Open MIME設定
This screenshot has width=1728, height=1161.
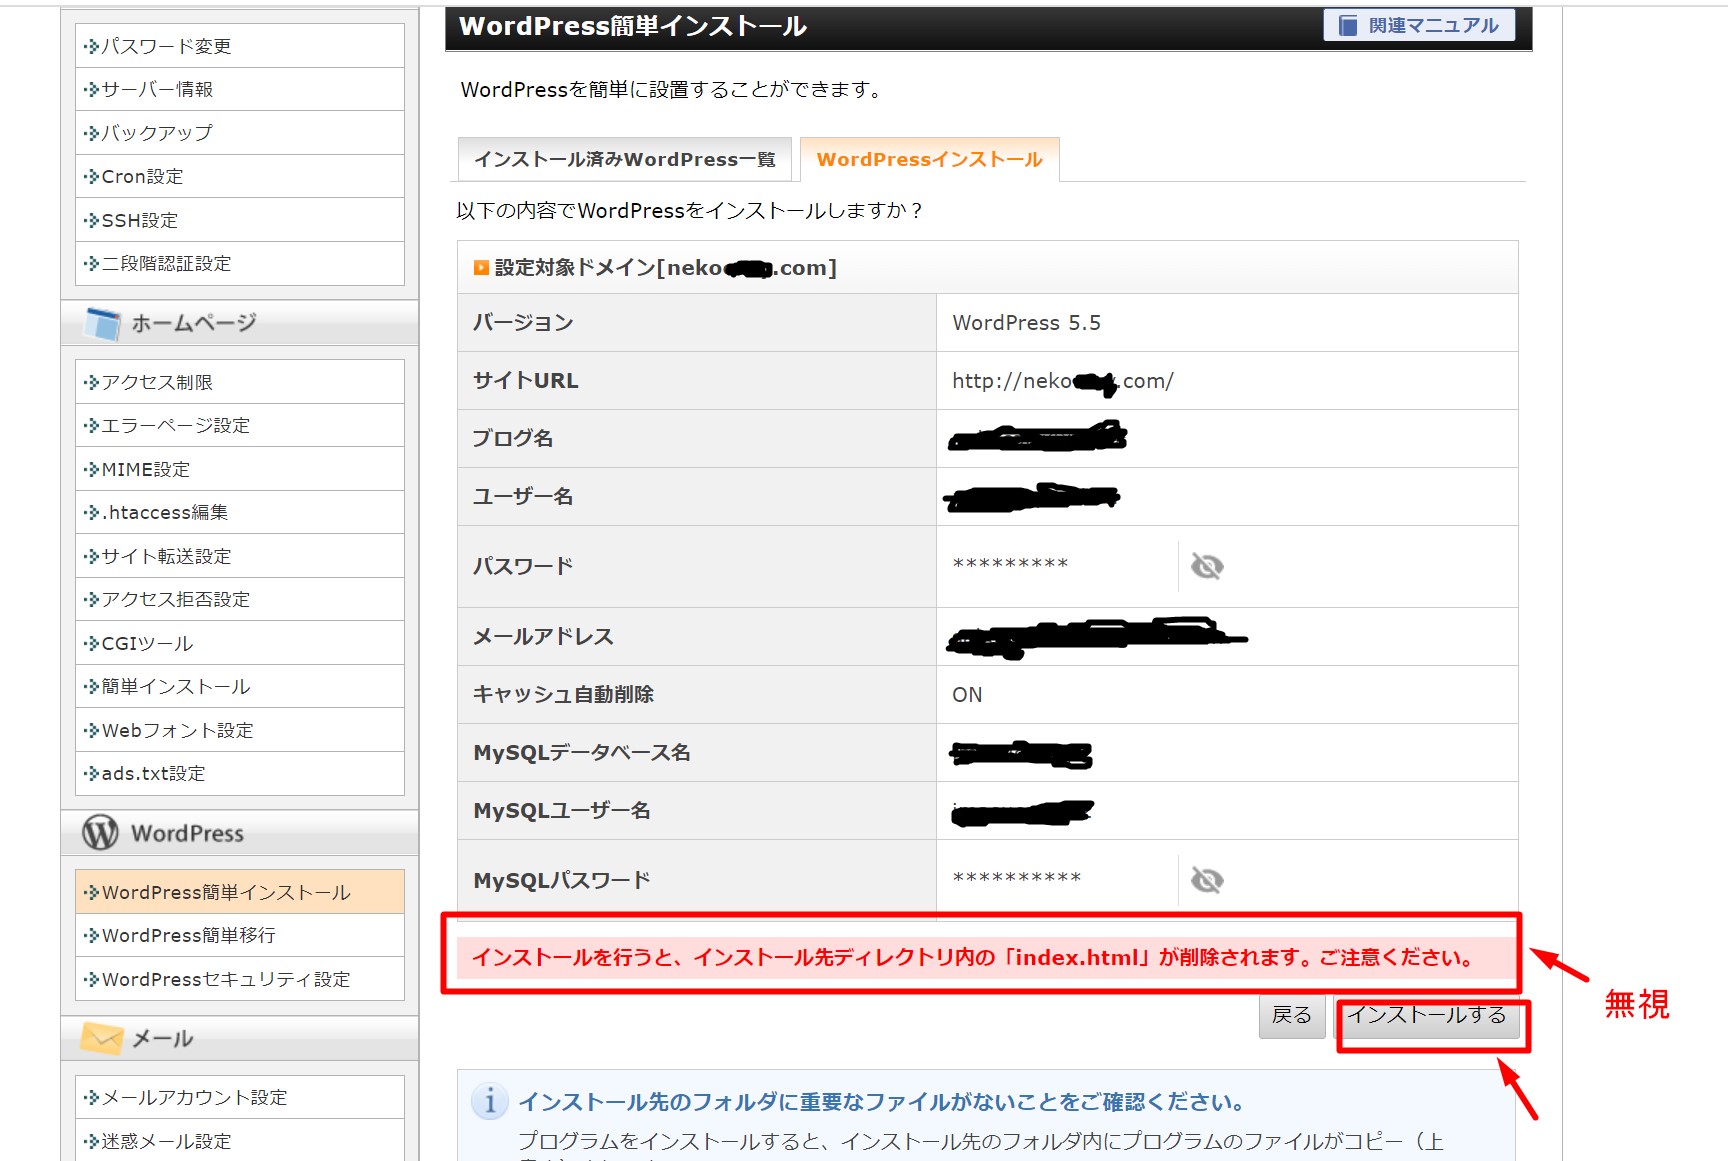(x=240, y=469)
